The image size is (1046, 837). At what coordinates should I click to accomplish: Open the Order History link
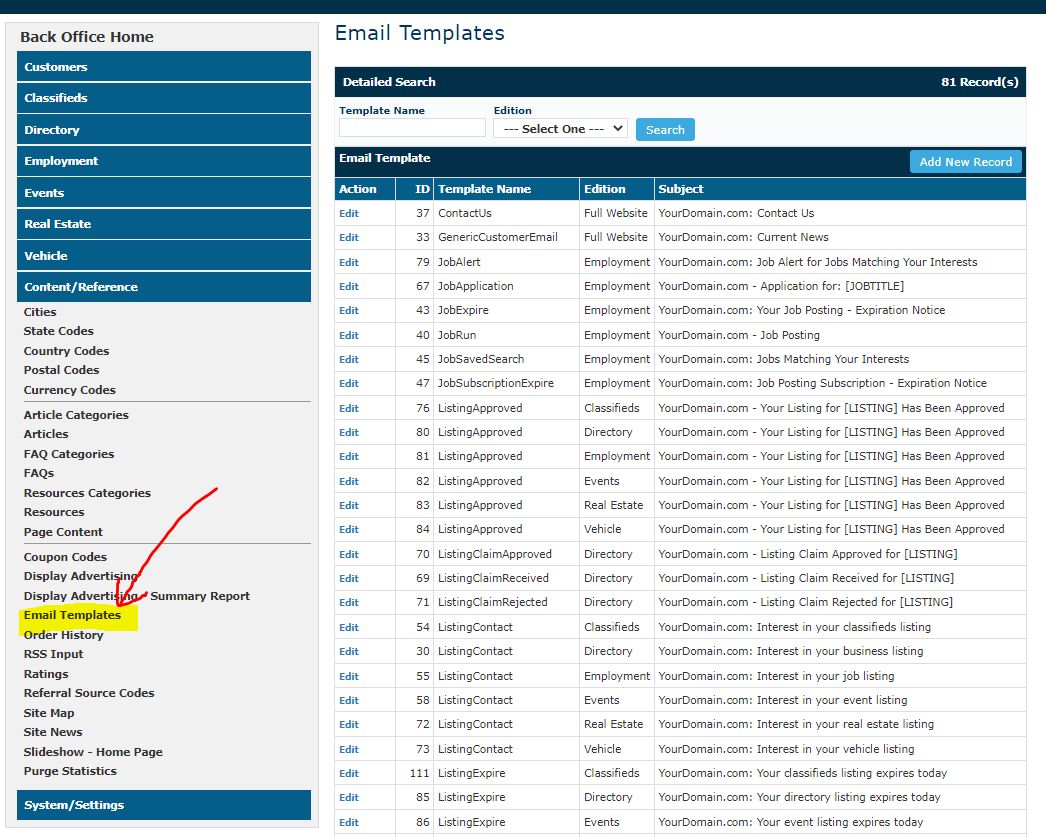63,635
